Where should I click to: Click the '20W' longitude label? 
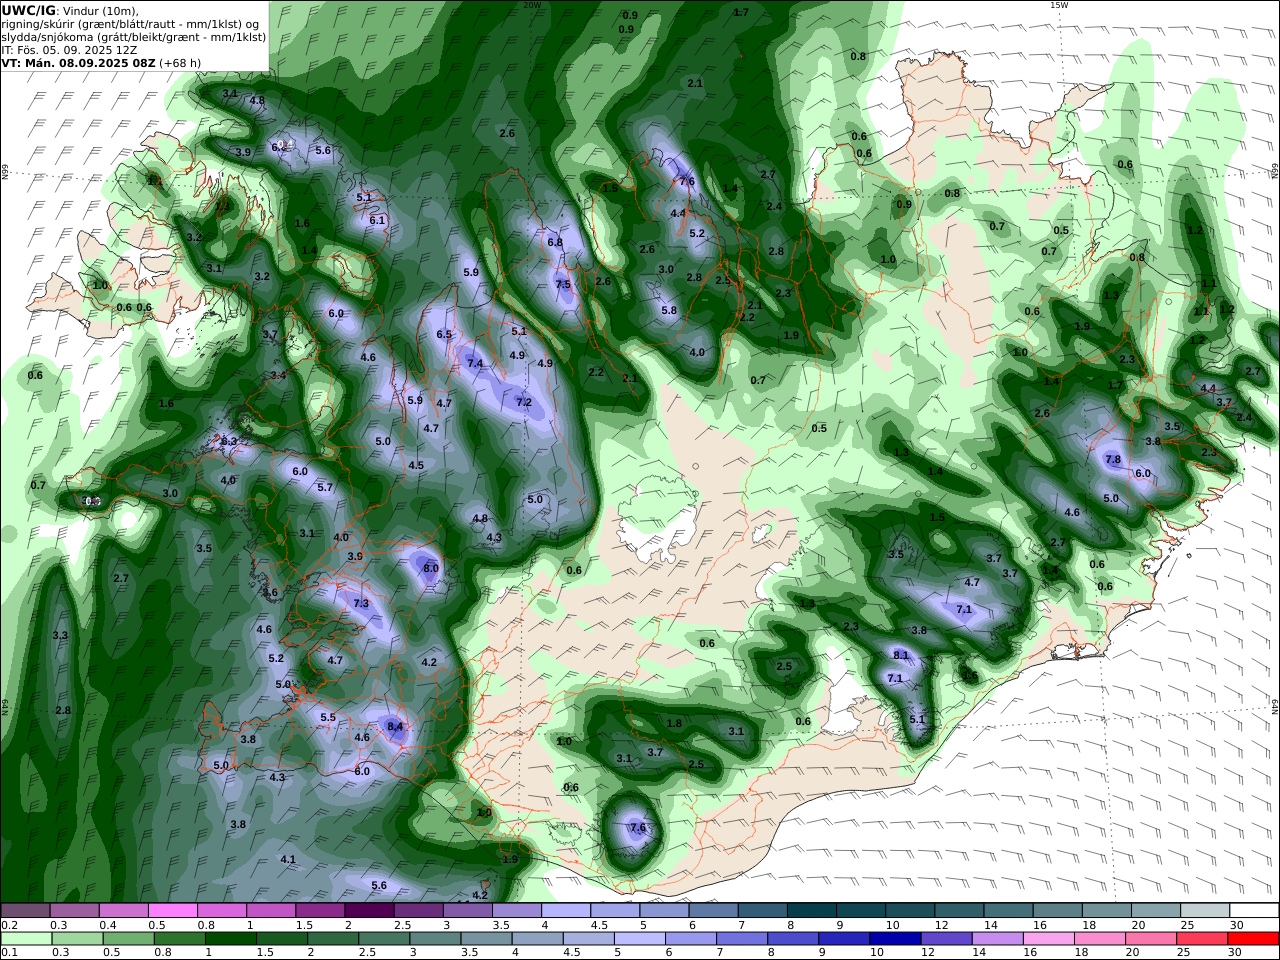pyautogui.click(x=532, y=5)
